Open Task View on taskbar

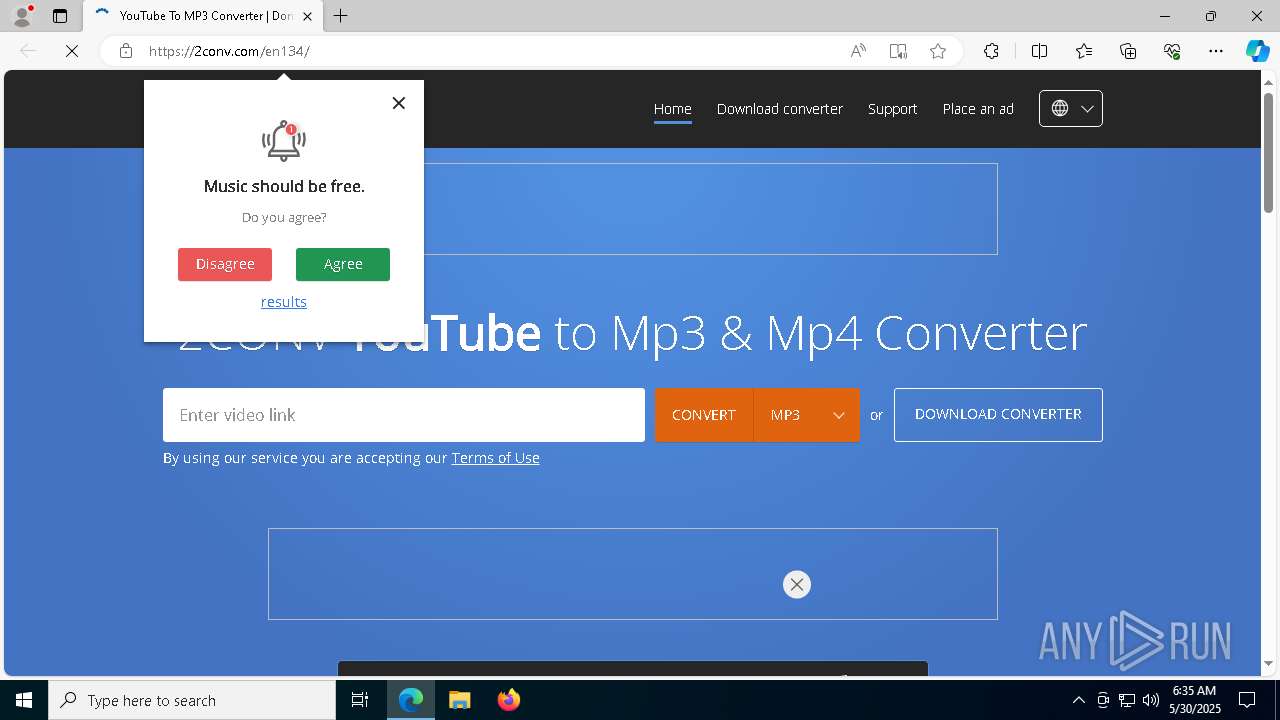coord(360,700)
